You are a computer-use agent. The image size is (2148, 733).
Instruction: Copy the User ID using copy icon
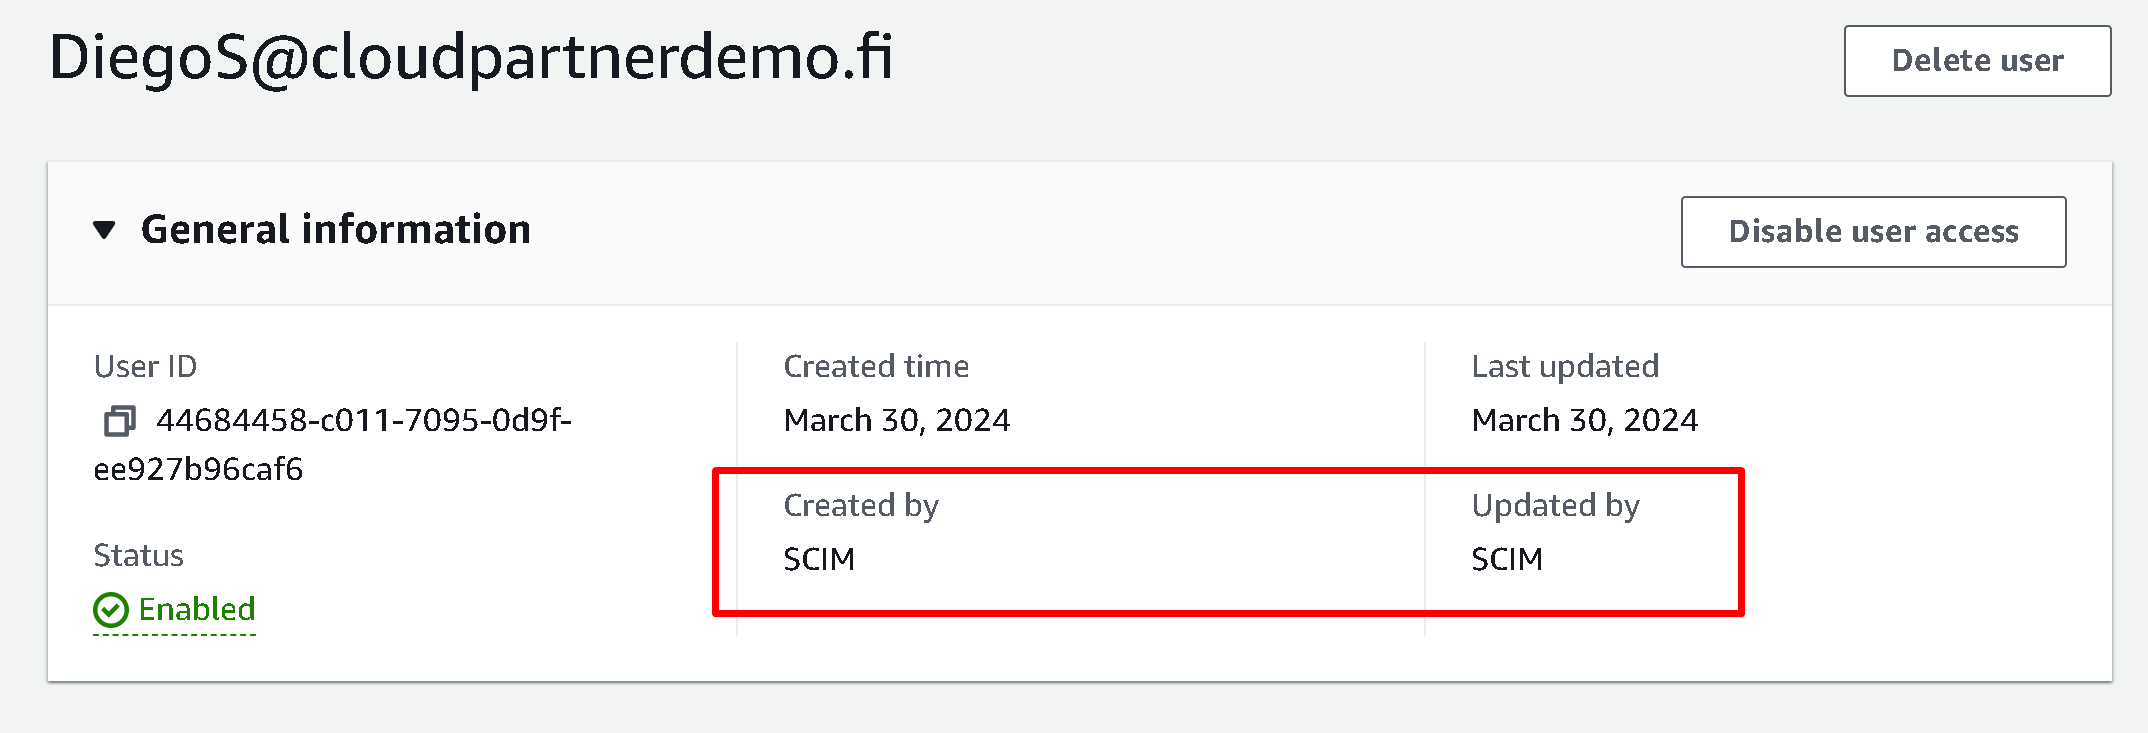[x=119, y=421]
